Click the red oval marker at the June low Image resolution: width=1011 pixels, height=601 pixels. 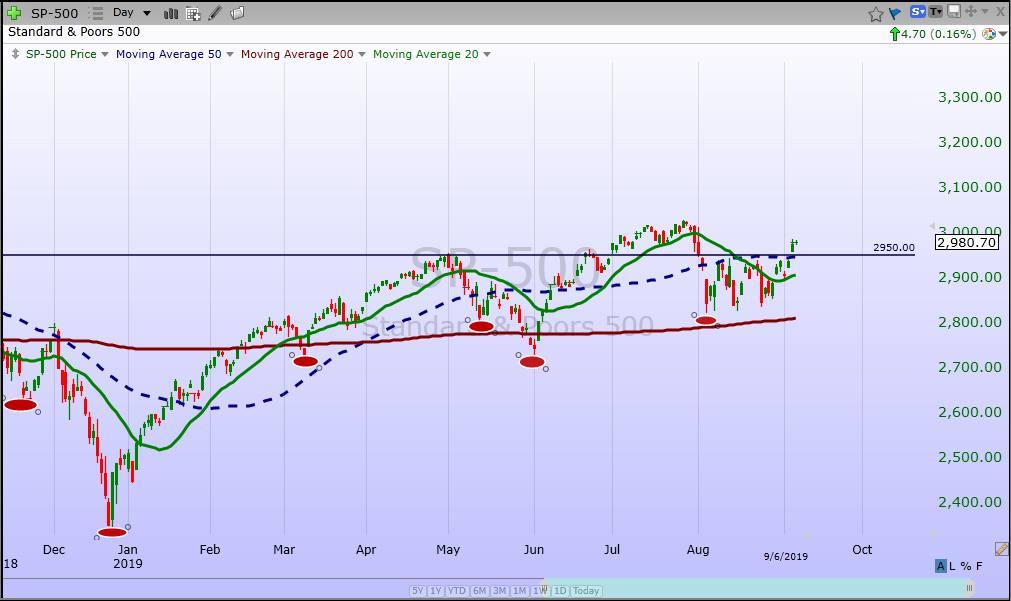(x=532, y=362)
